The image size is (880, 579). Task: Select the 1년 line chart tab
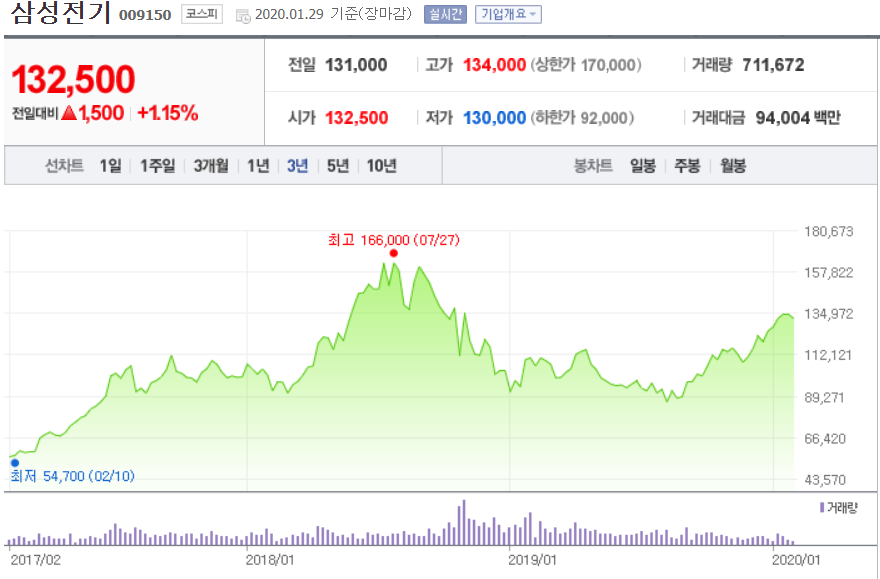pyautogui.click(x=258, y=166)
